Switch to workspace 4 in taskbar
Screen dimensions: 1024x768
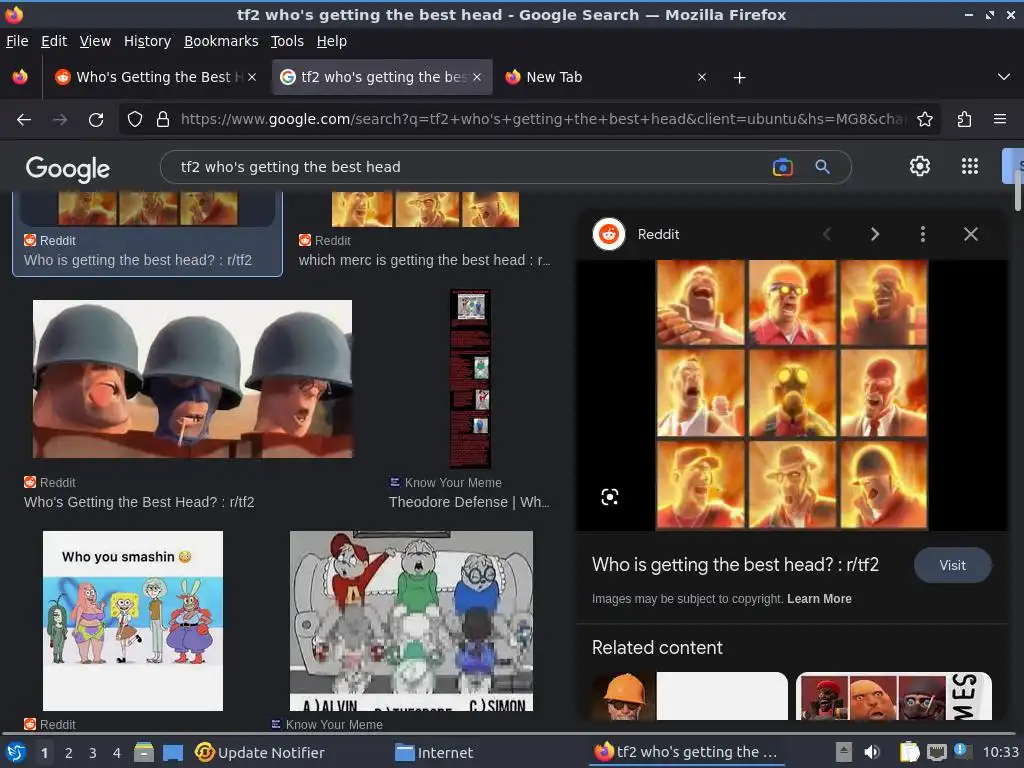tap(117, 753)
